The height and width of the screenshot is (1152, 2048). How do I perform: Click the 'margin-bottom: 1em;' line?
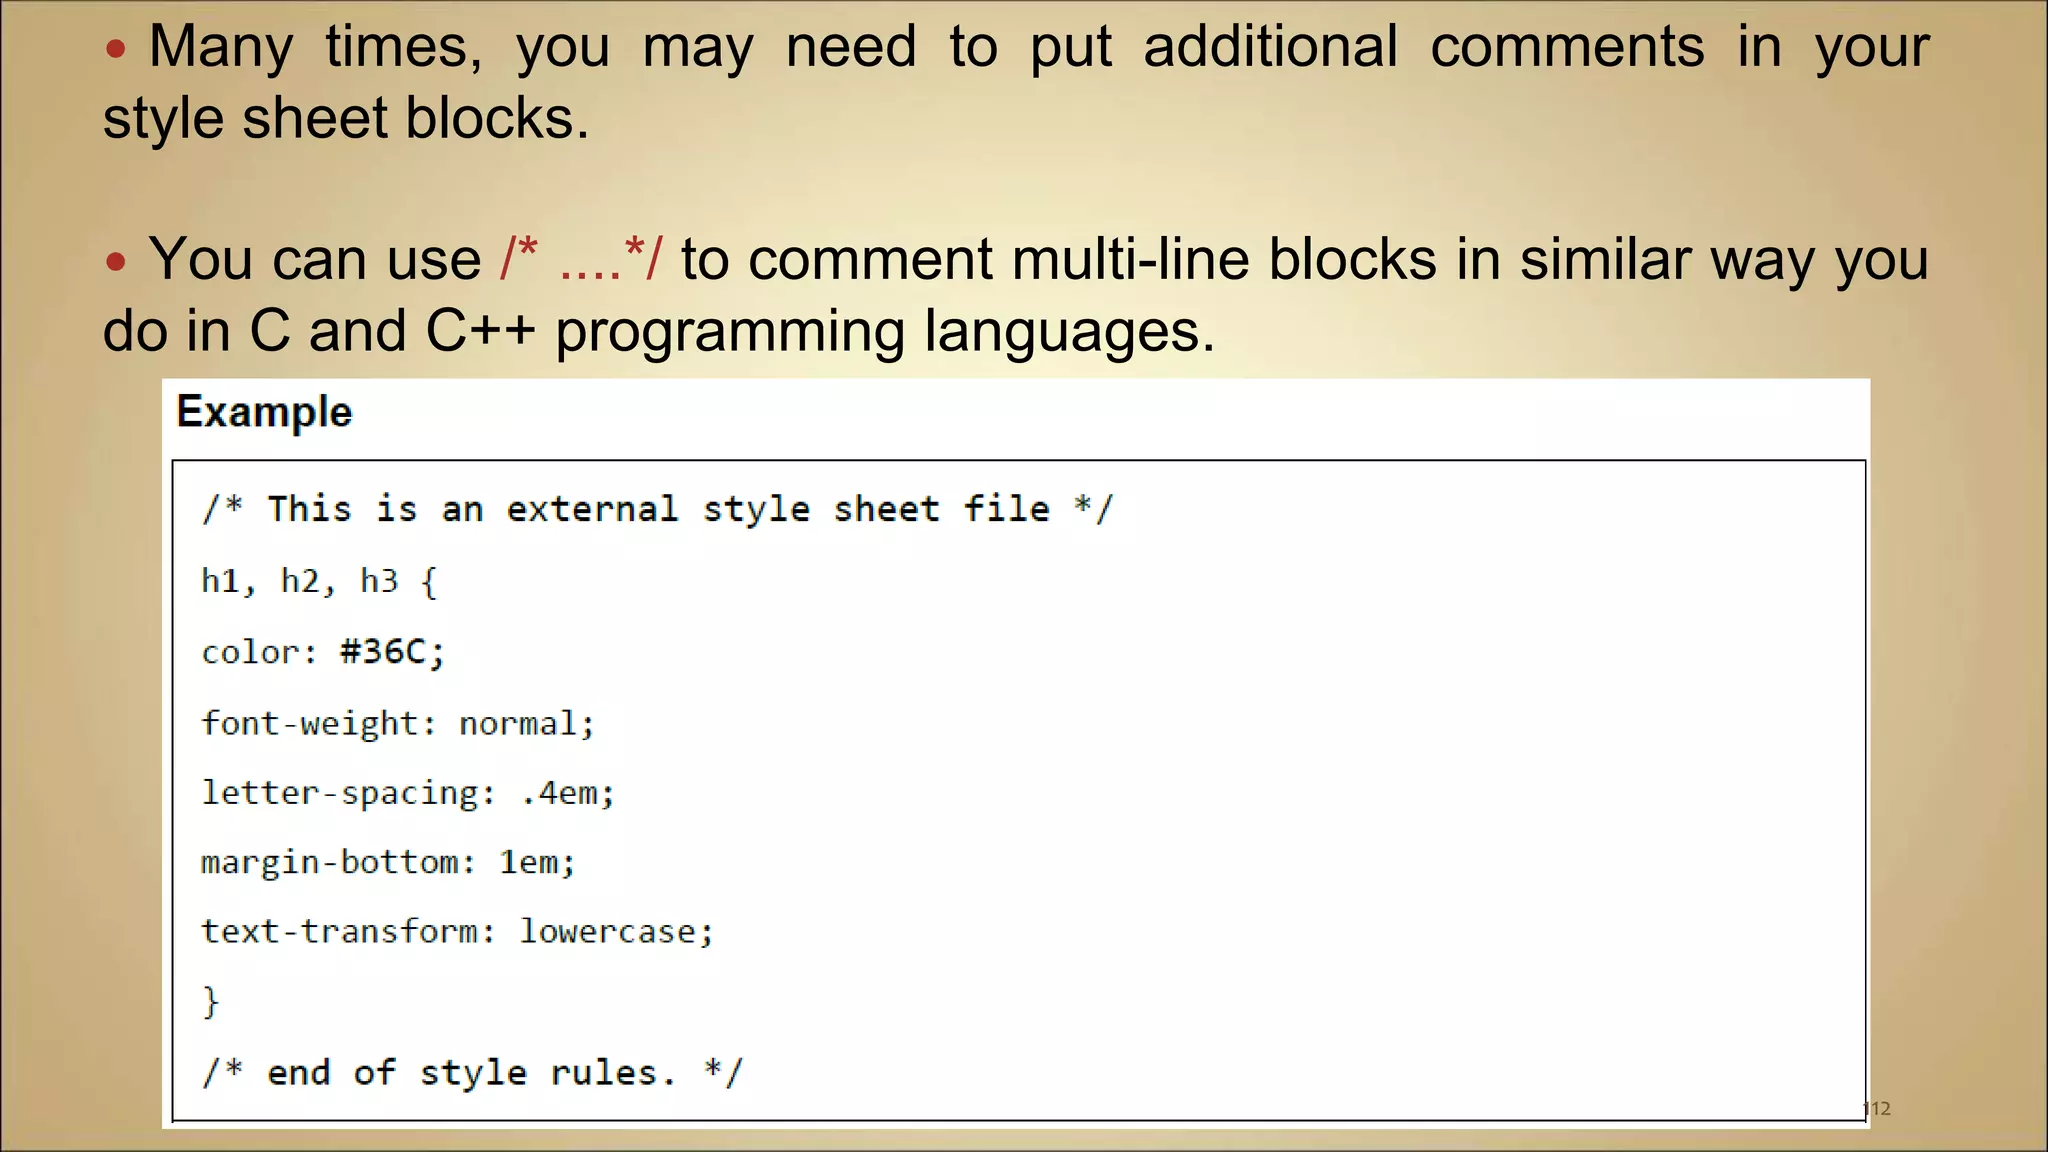388,862
